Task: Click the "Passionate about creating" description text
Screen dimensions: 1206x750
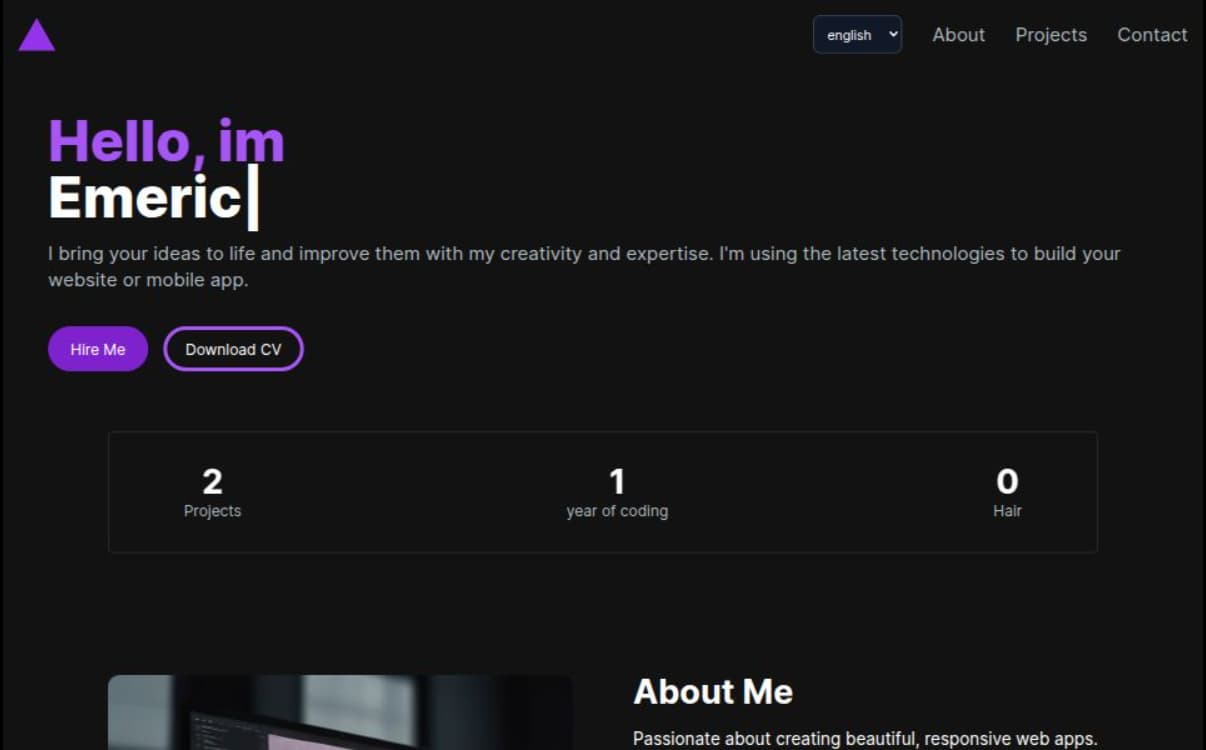Action: pos(864,739)
